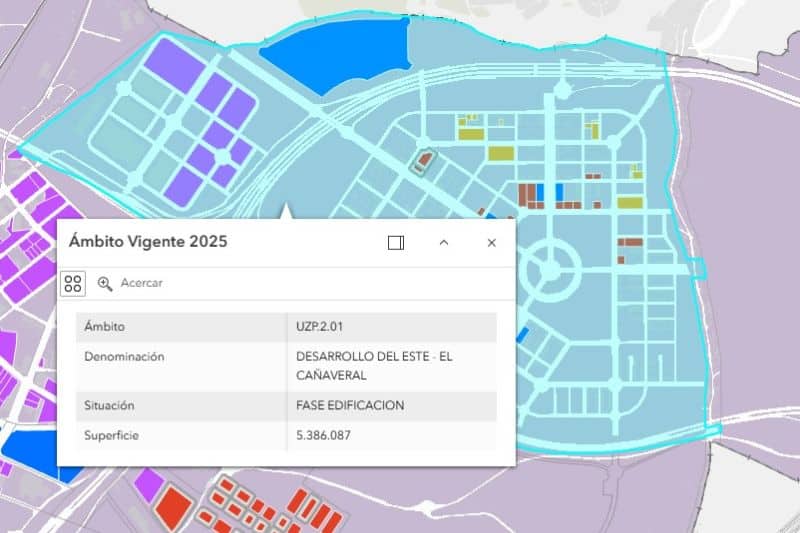Select the 5.386.087 surface value

point(323,436)
